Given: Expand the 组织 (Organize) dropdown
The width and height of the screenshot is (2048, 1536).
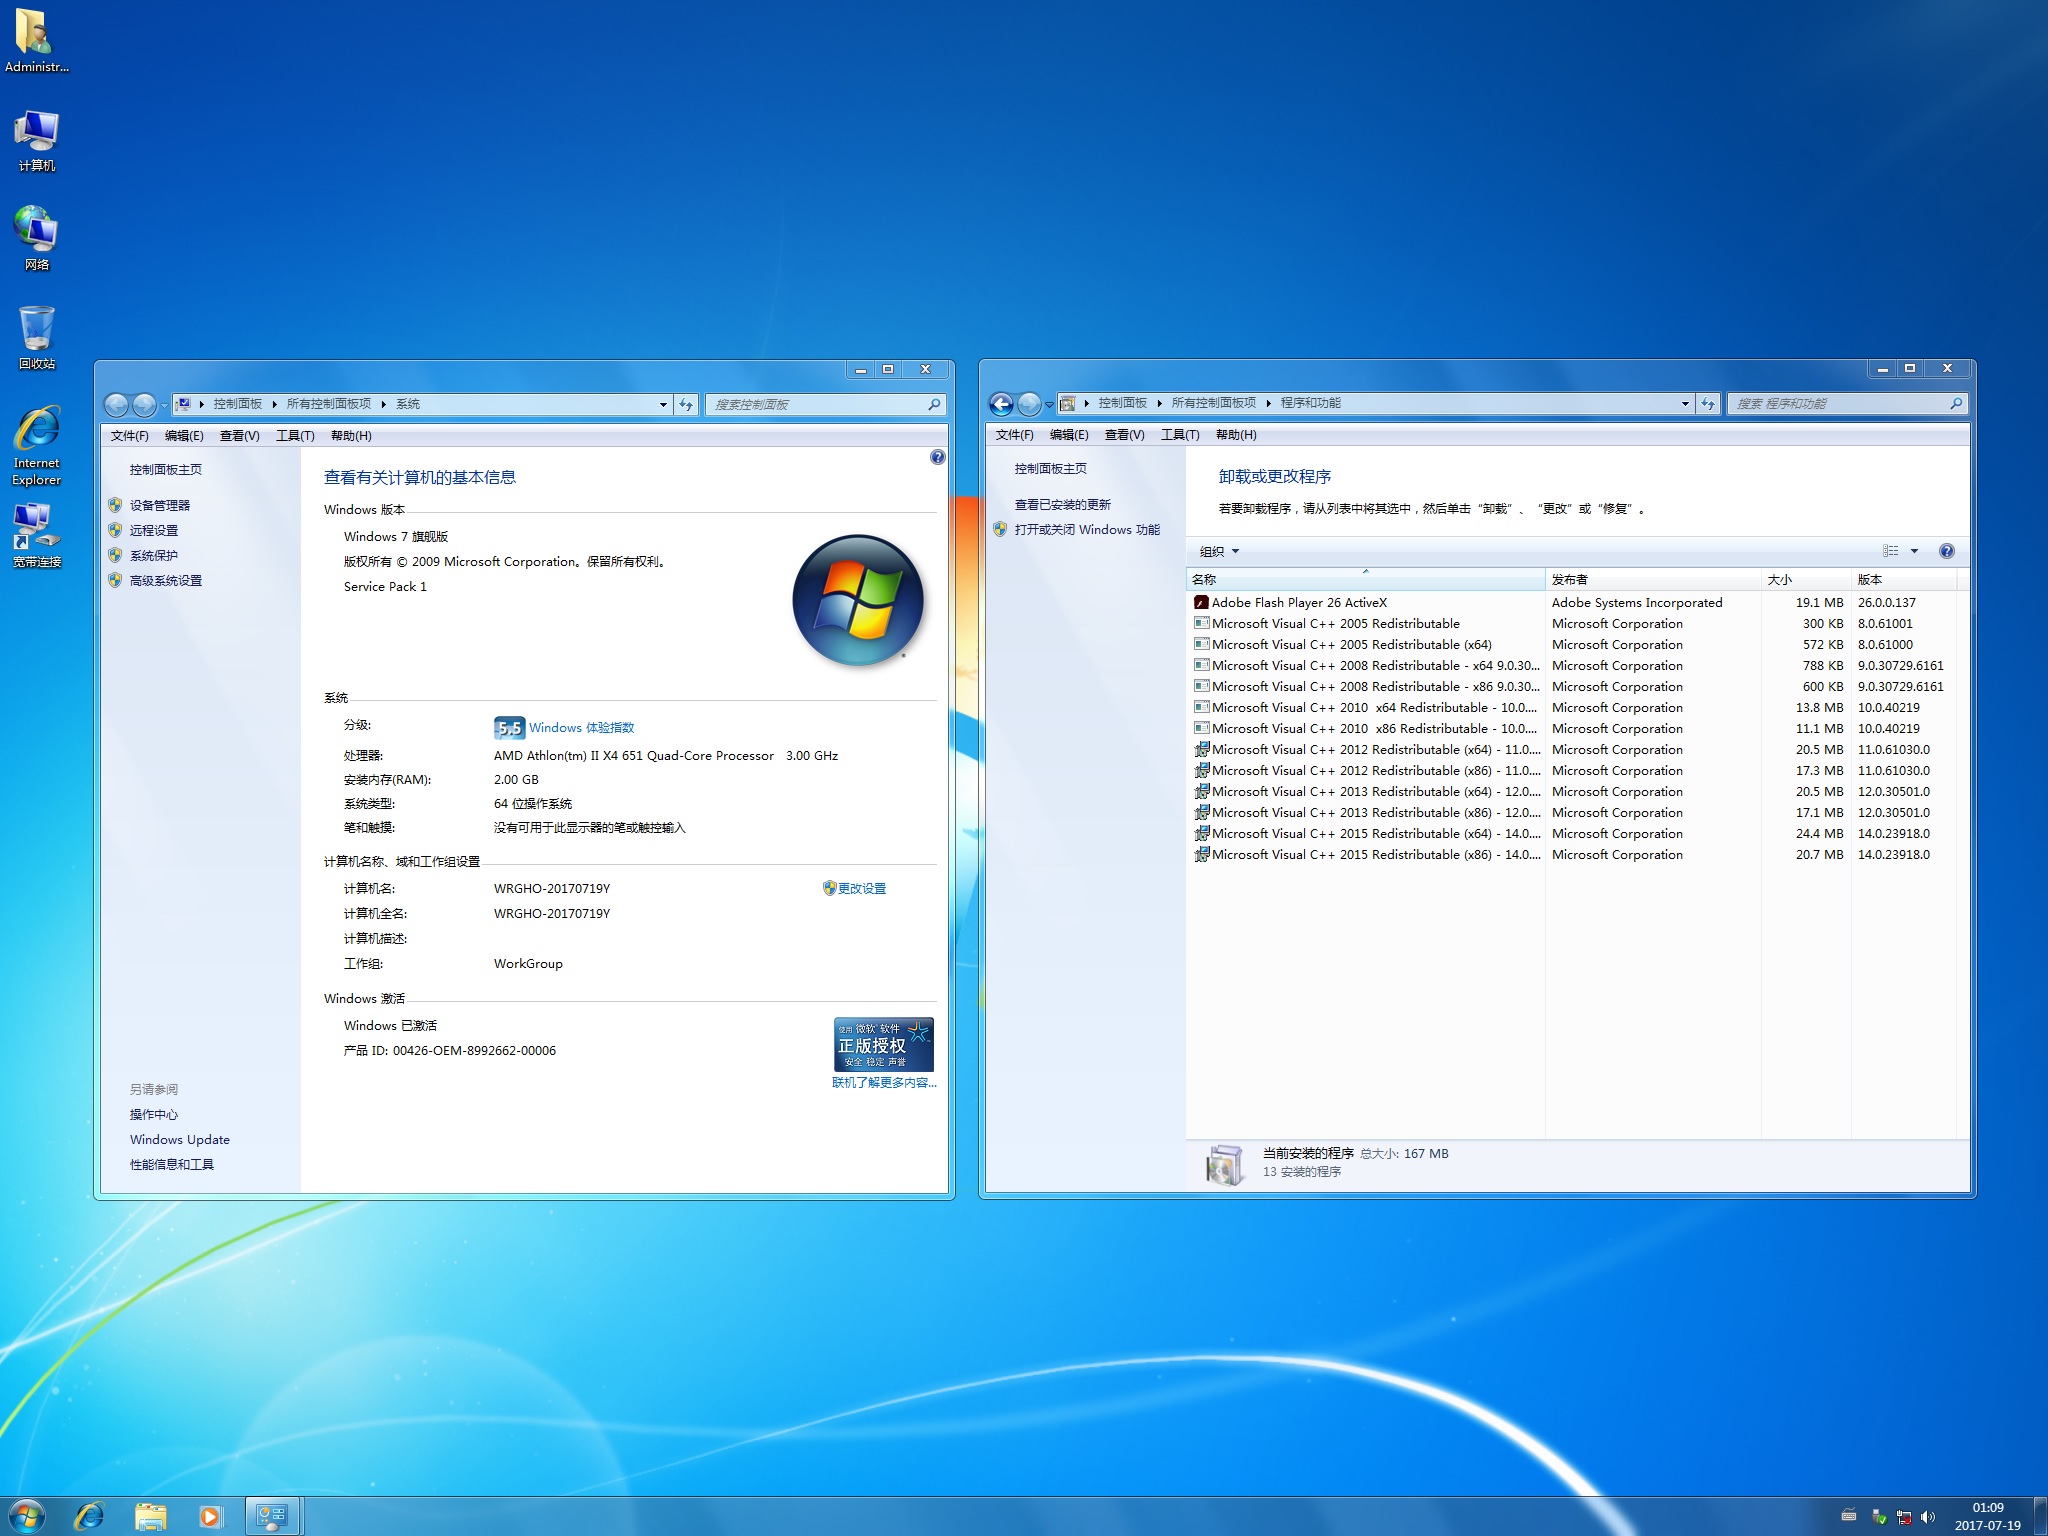Looking at the screenshot, I should (x=1219, y=551).
